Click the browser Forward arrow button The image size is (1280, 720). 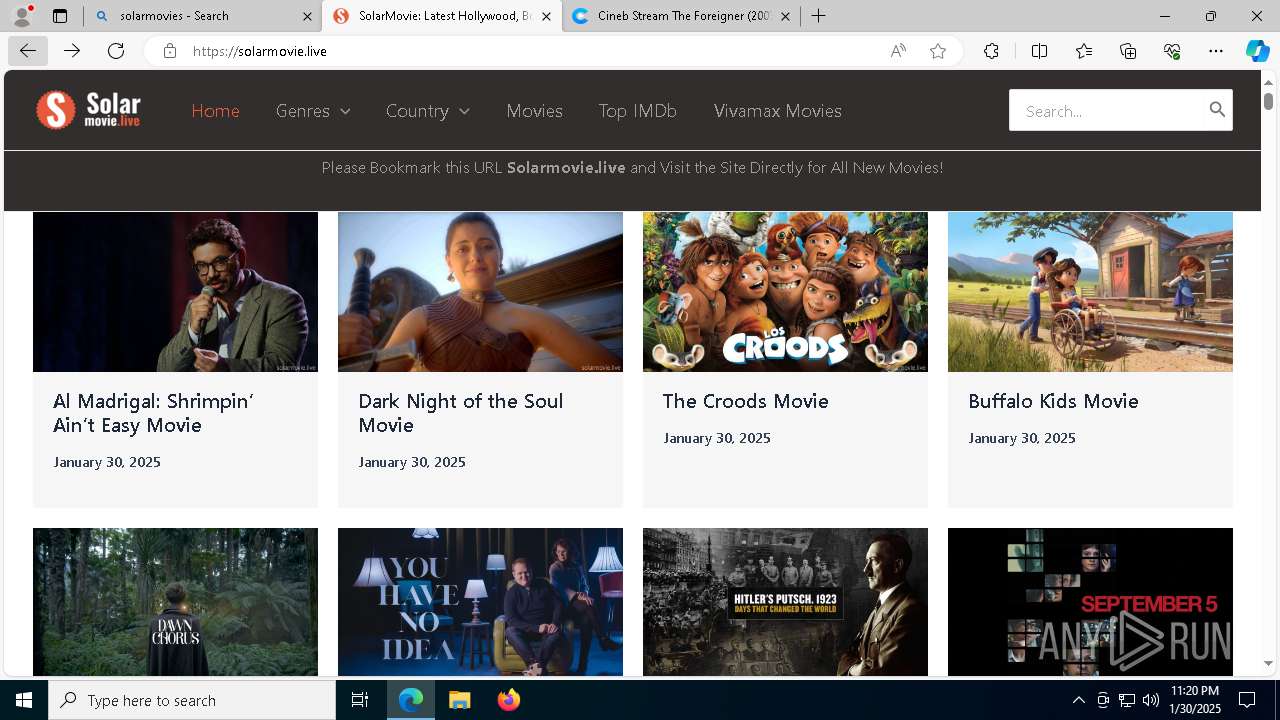pos(72,51)
